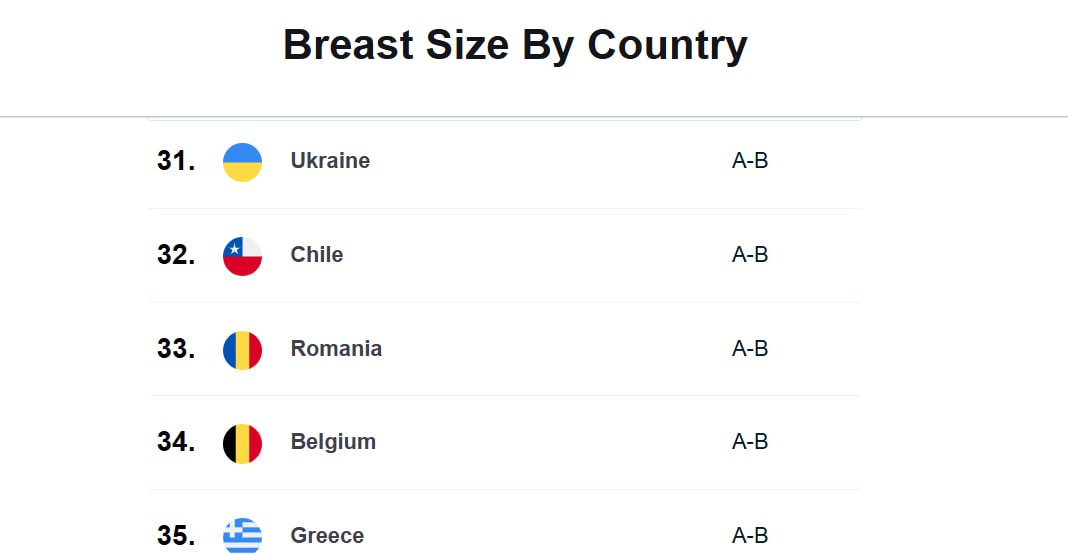Click the Romania flag icon
The height and width of the screenshot is (554, 1068).
point(242,350)
